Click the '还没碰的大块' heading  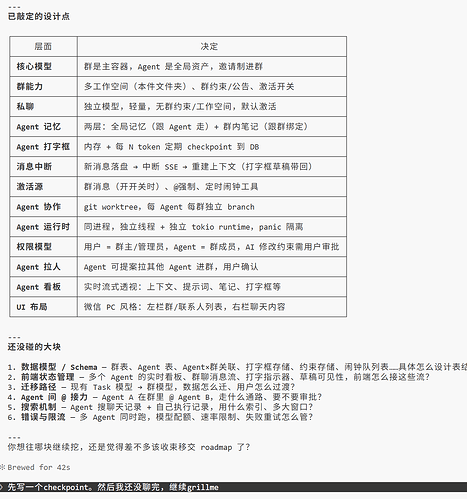tap(34, 347)
